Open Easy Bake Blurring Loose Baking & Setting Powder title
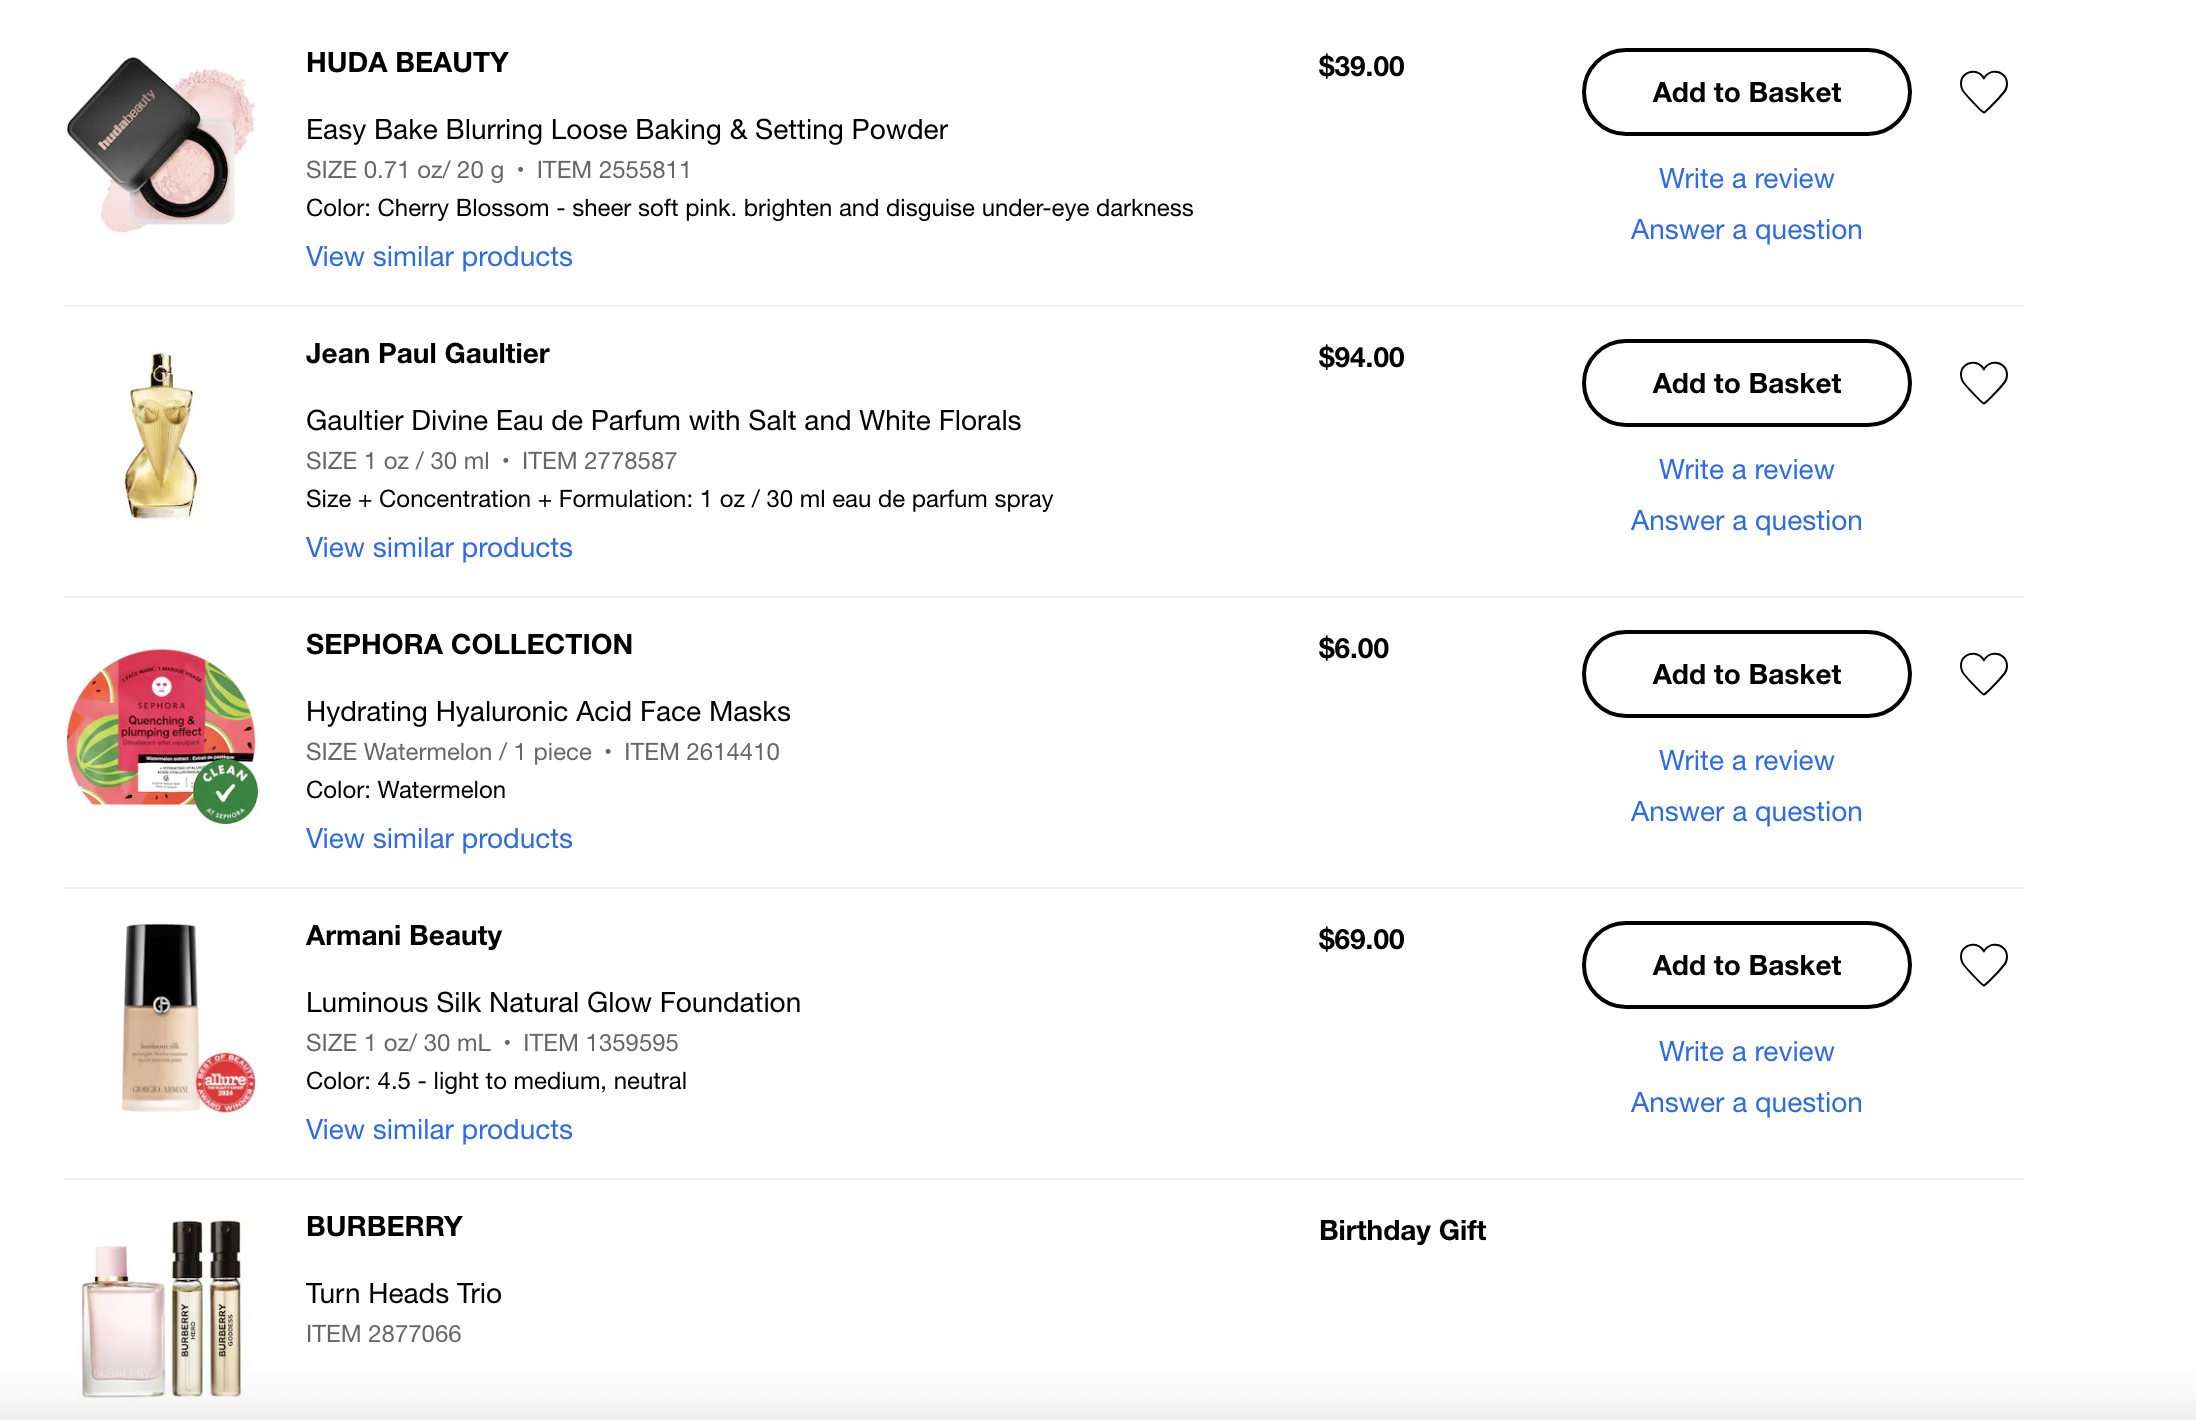 pos(626,130)
